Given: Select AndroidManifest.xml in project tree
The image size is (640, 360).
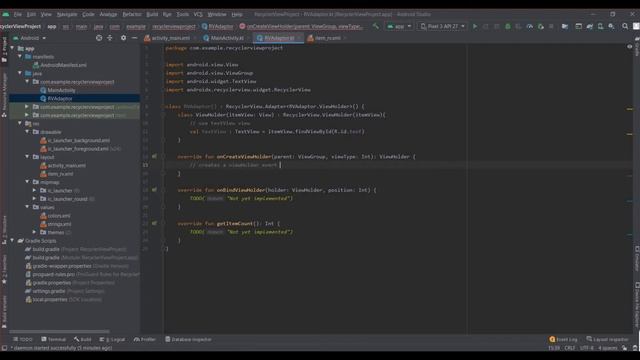Looking at the screenshot, I should point(63,65).
